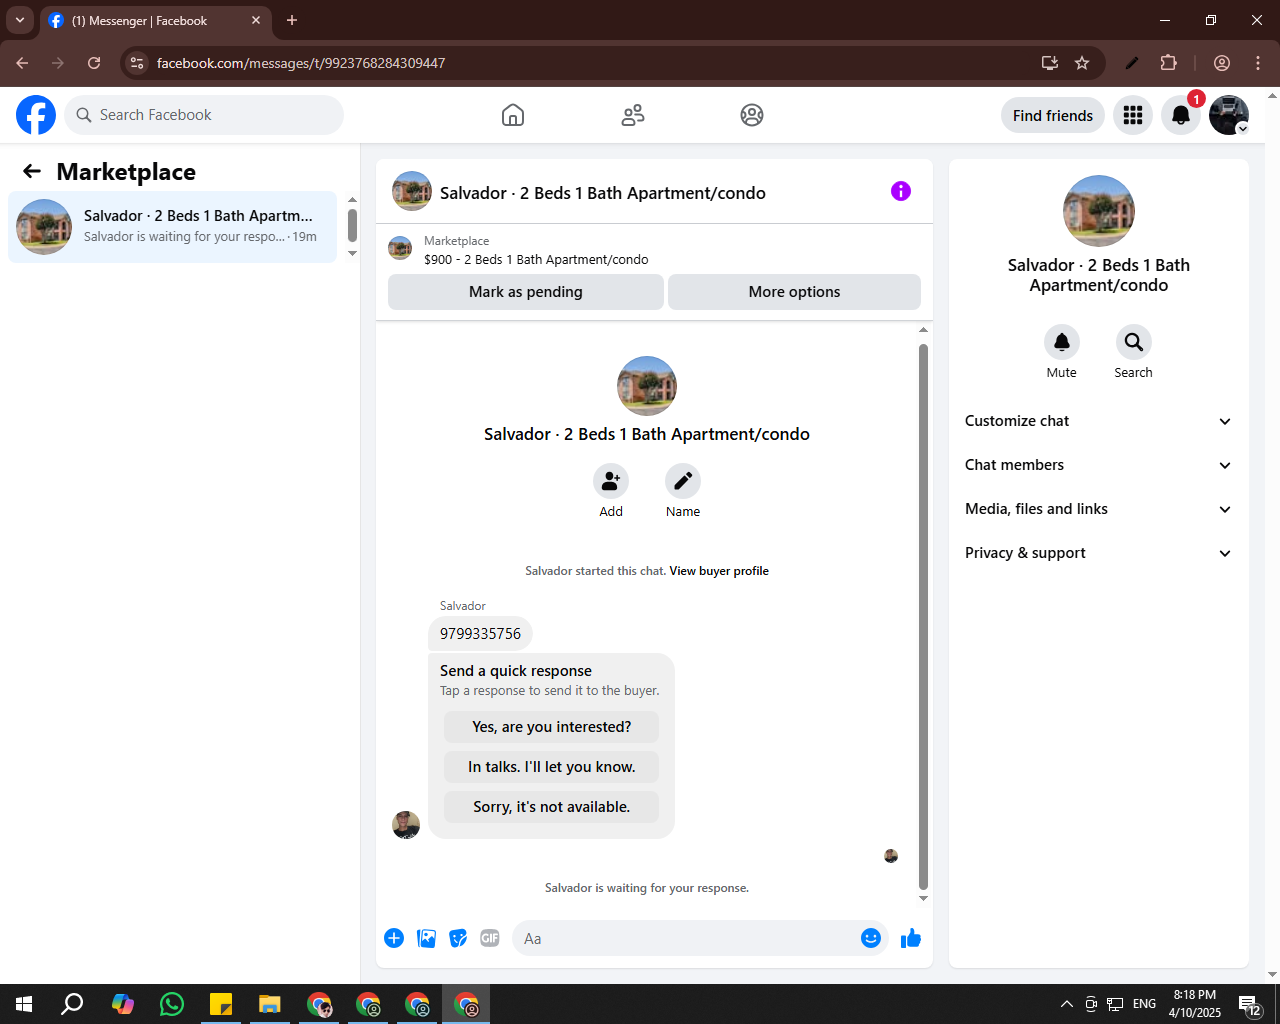The image size is (1280, 1024).
Task: Open the Friends icon in top navigation
Action: (633, 115)
